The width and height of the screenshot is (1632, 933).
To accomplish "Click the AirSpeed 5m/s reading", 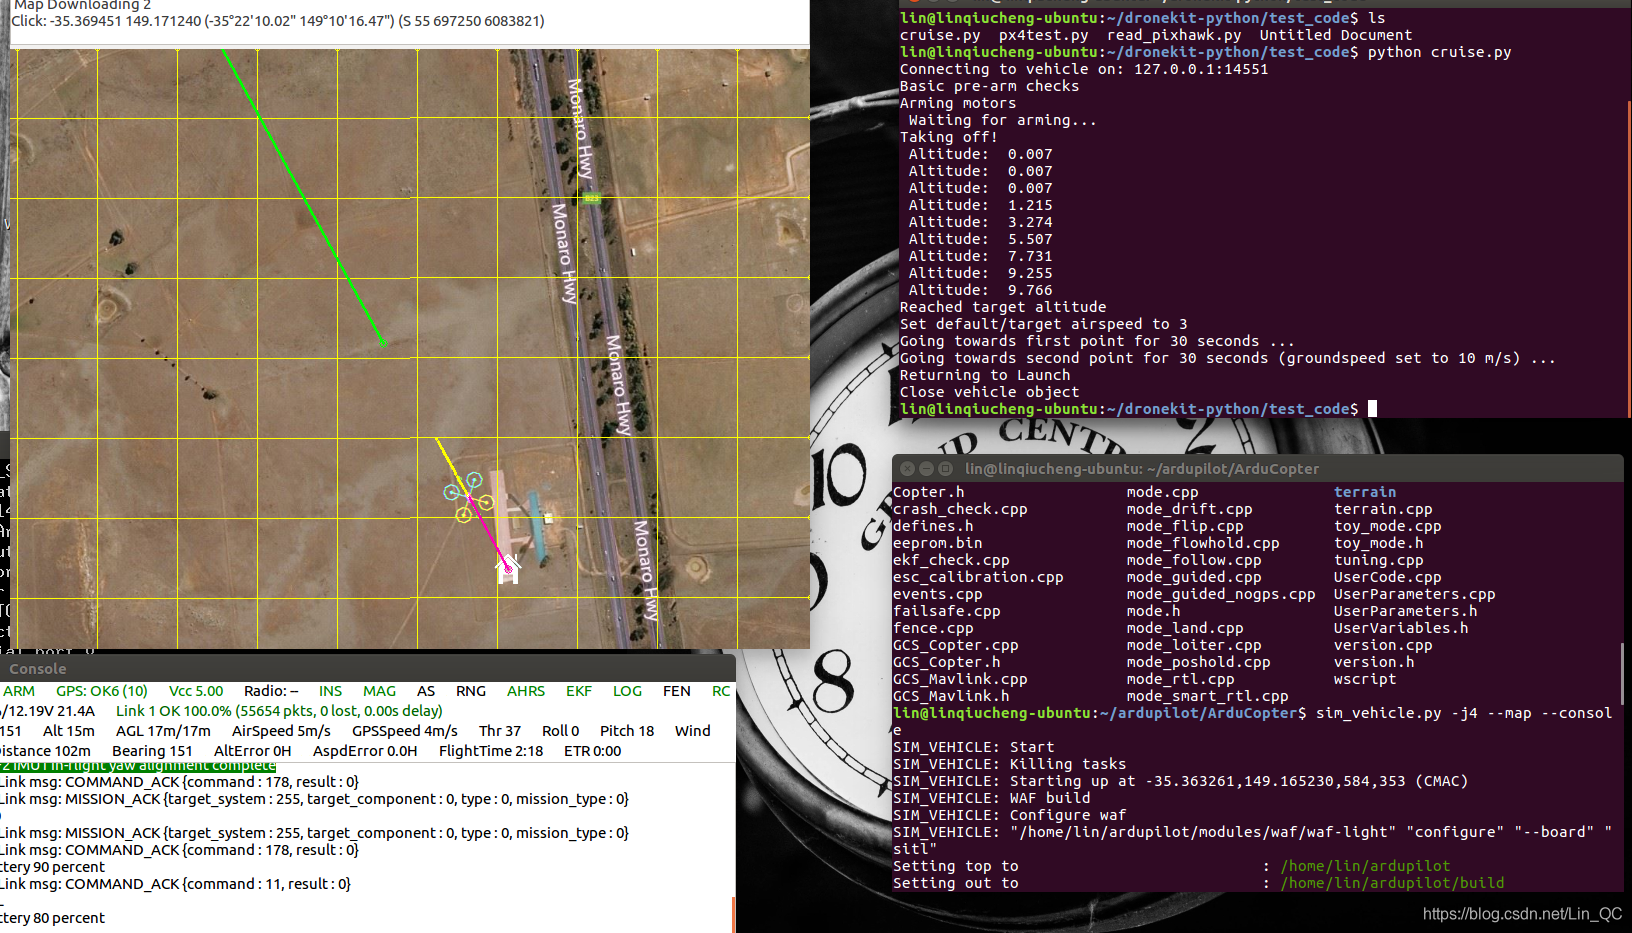I will [281, 731].
